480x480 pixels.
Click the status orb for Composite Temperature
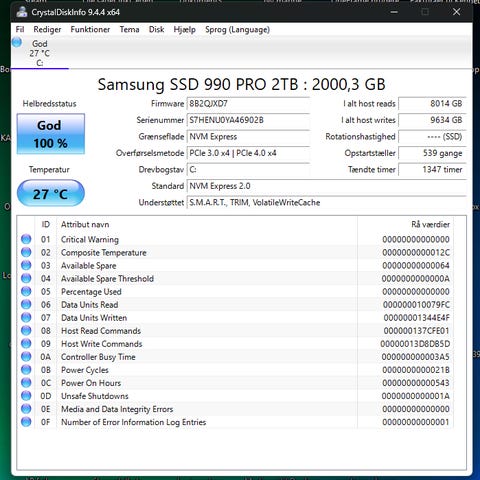(26, 252)
